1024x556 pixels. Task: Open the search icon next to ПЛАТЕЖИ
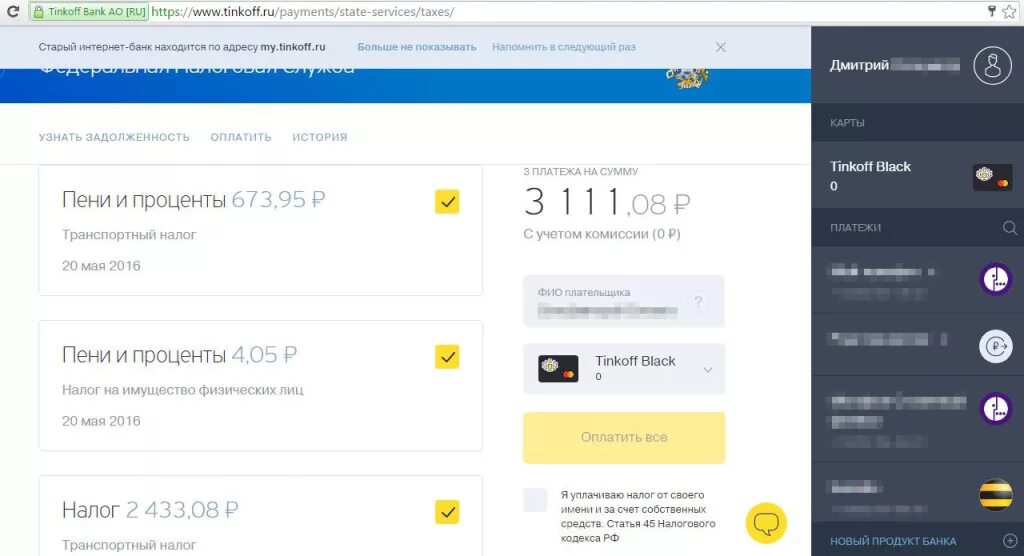(x=1010, y=227)
